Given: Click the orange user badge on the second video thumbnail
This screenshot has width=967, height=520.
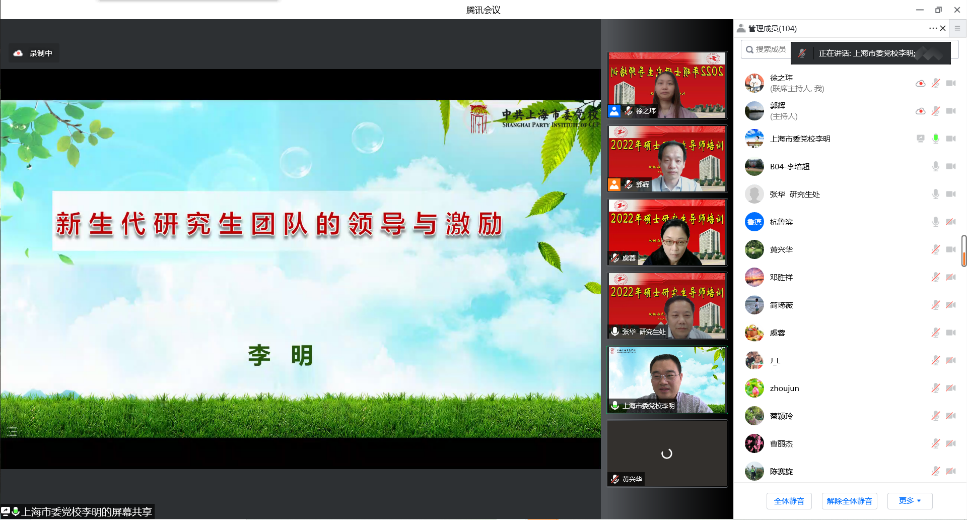Looking at the screenshot, I should pos(615,184).
